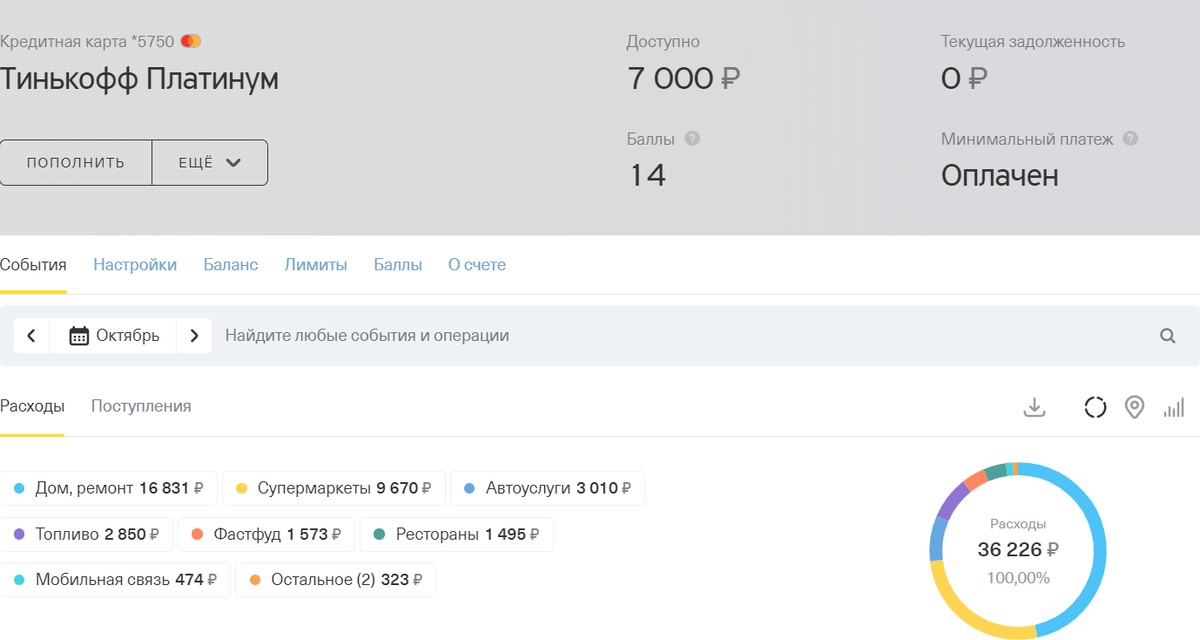This screenshot has height=640, width=1200.
Task: Click the calendar icon beside Октябрь
Action: click(x=79, y=336)
